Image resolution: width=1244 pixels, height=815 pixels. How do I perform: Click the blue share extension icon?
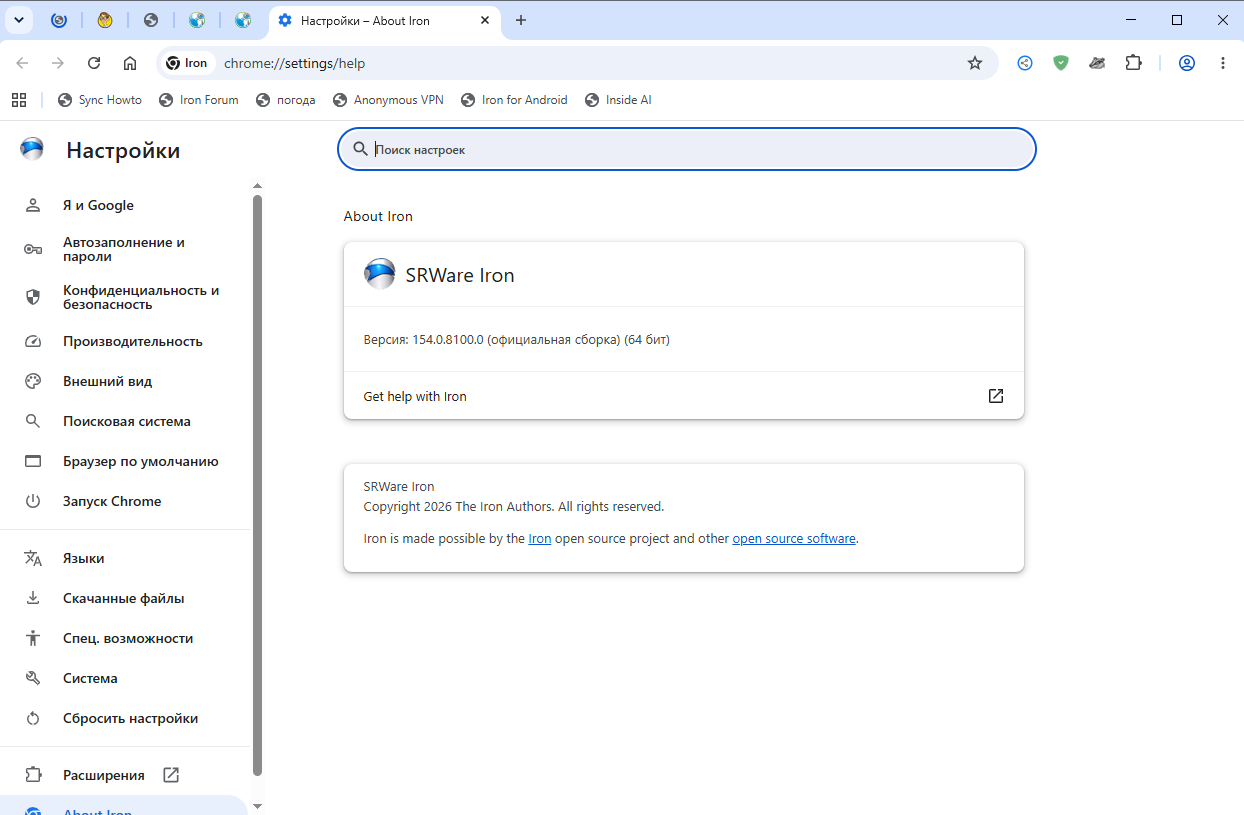coord(1025,63)
